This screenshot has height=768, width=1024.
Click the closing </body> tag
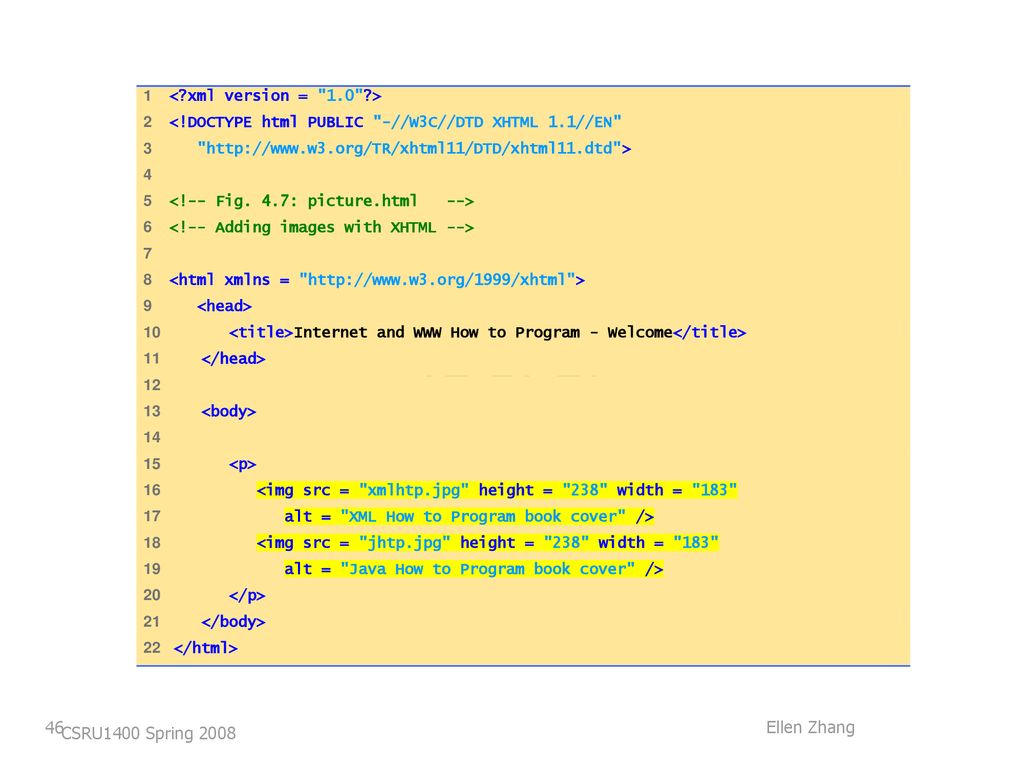(x=233, y=622)
